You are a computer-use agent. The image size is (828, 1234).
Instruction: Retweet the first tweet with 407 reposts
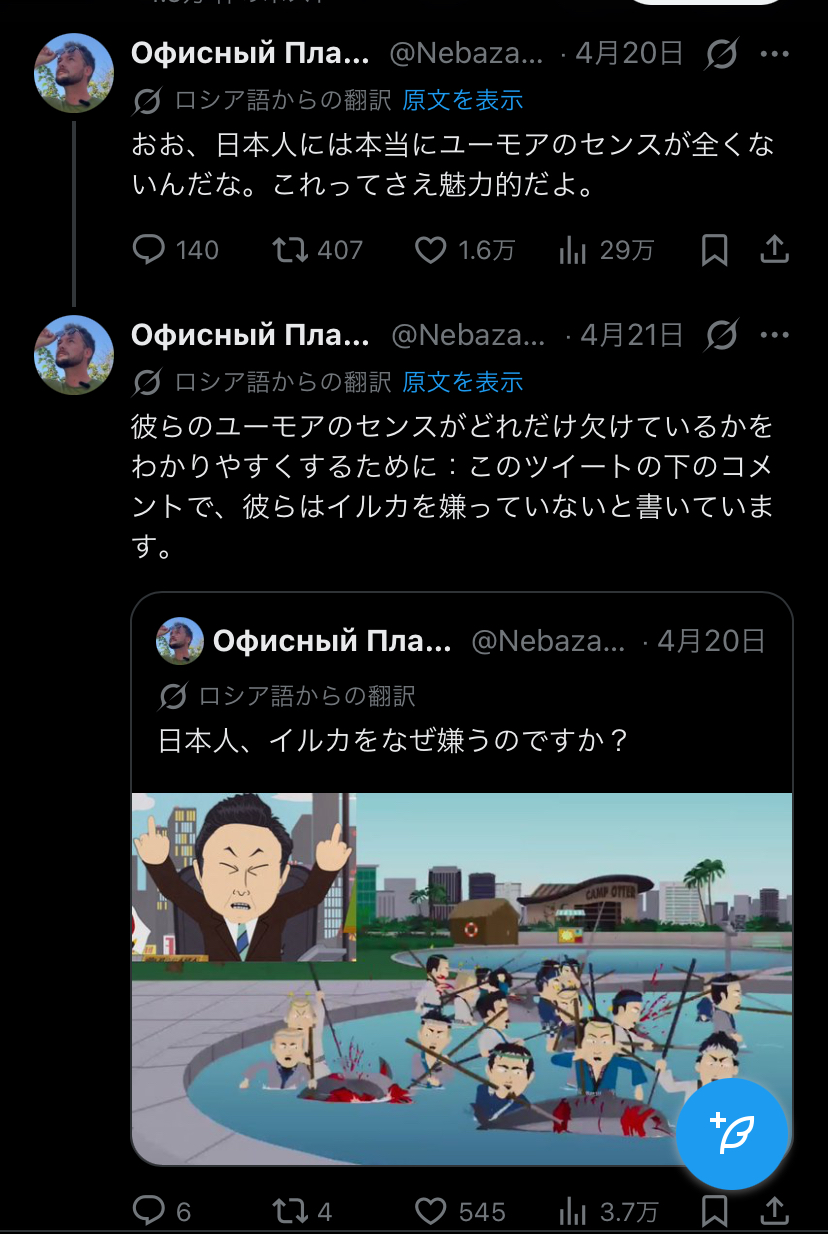(291, 250)
